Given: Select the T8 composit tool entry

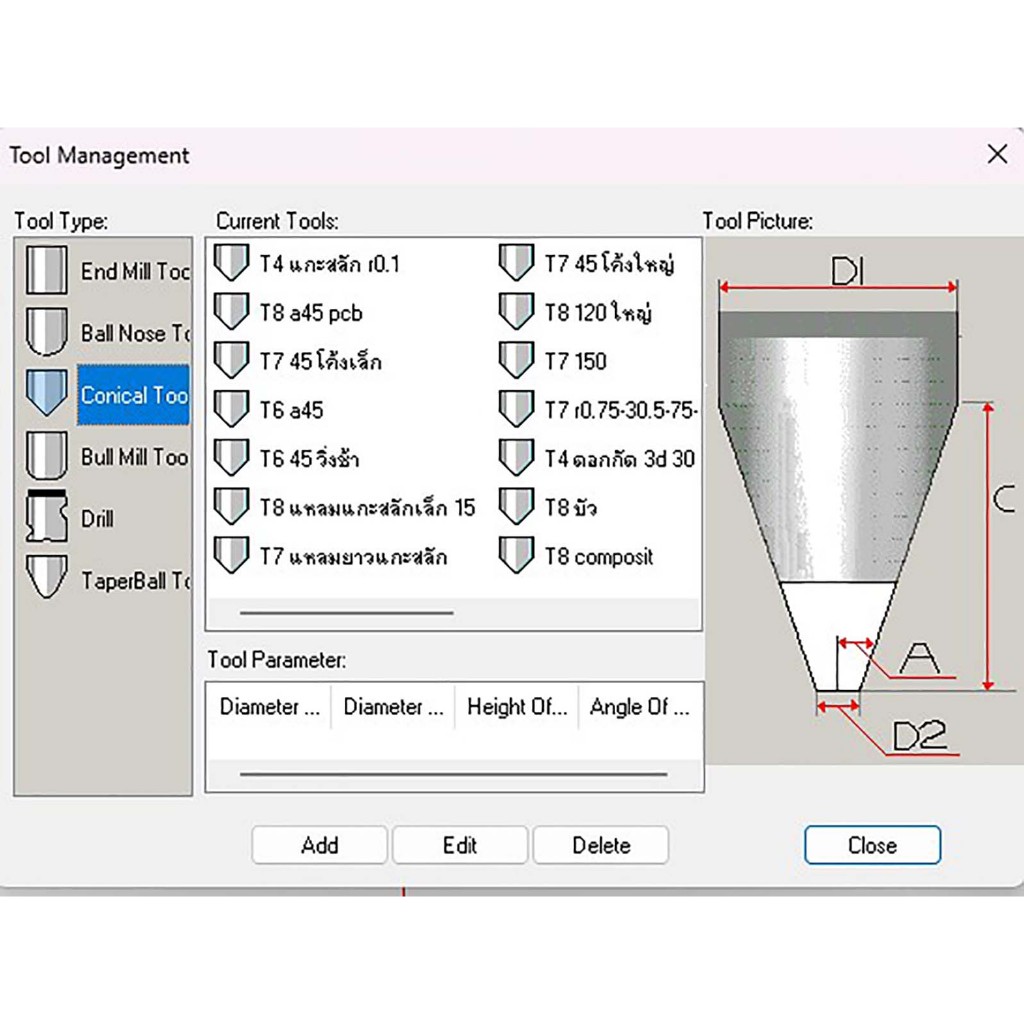Looking at the screenshot, I should pyautogui.click(x=598, y=557).
